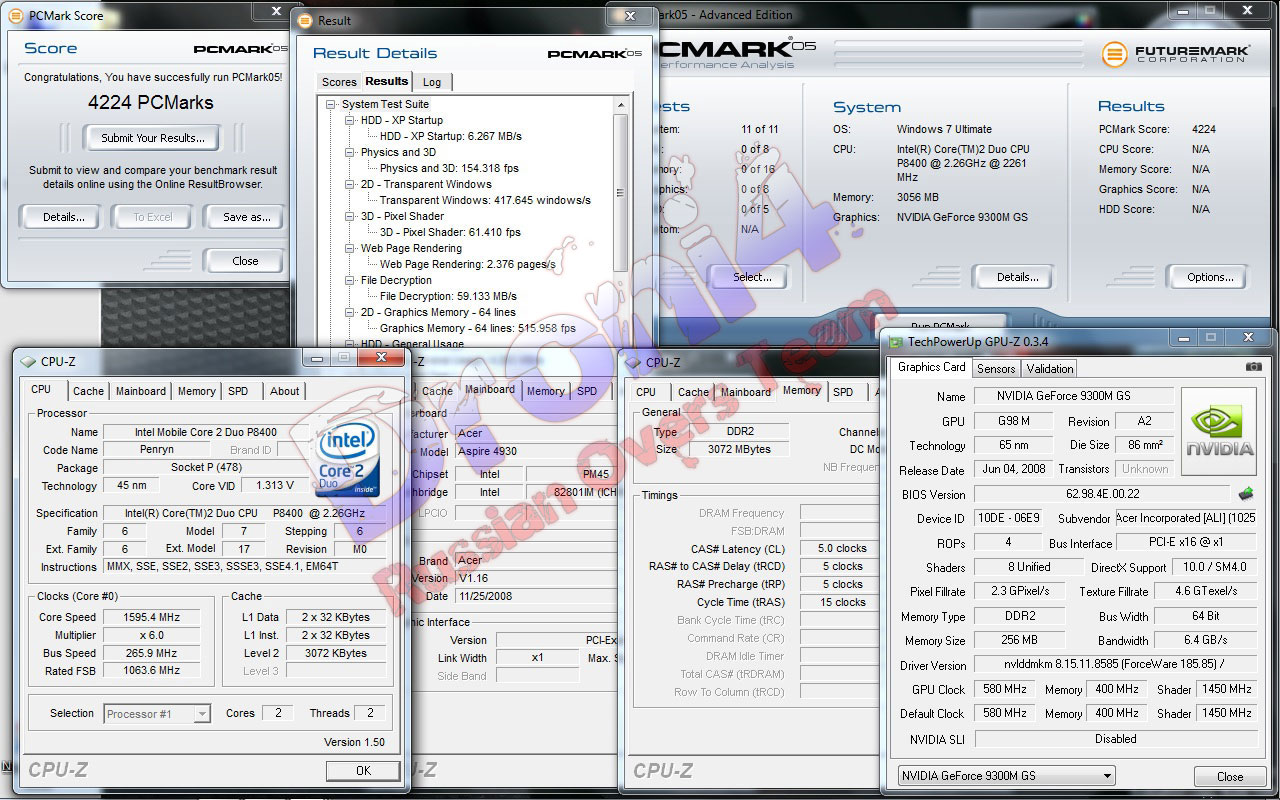Click the Save as button
This screenshot has width=1280, height=800.
pyautogui.click(x=246, y=217)
